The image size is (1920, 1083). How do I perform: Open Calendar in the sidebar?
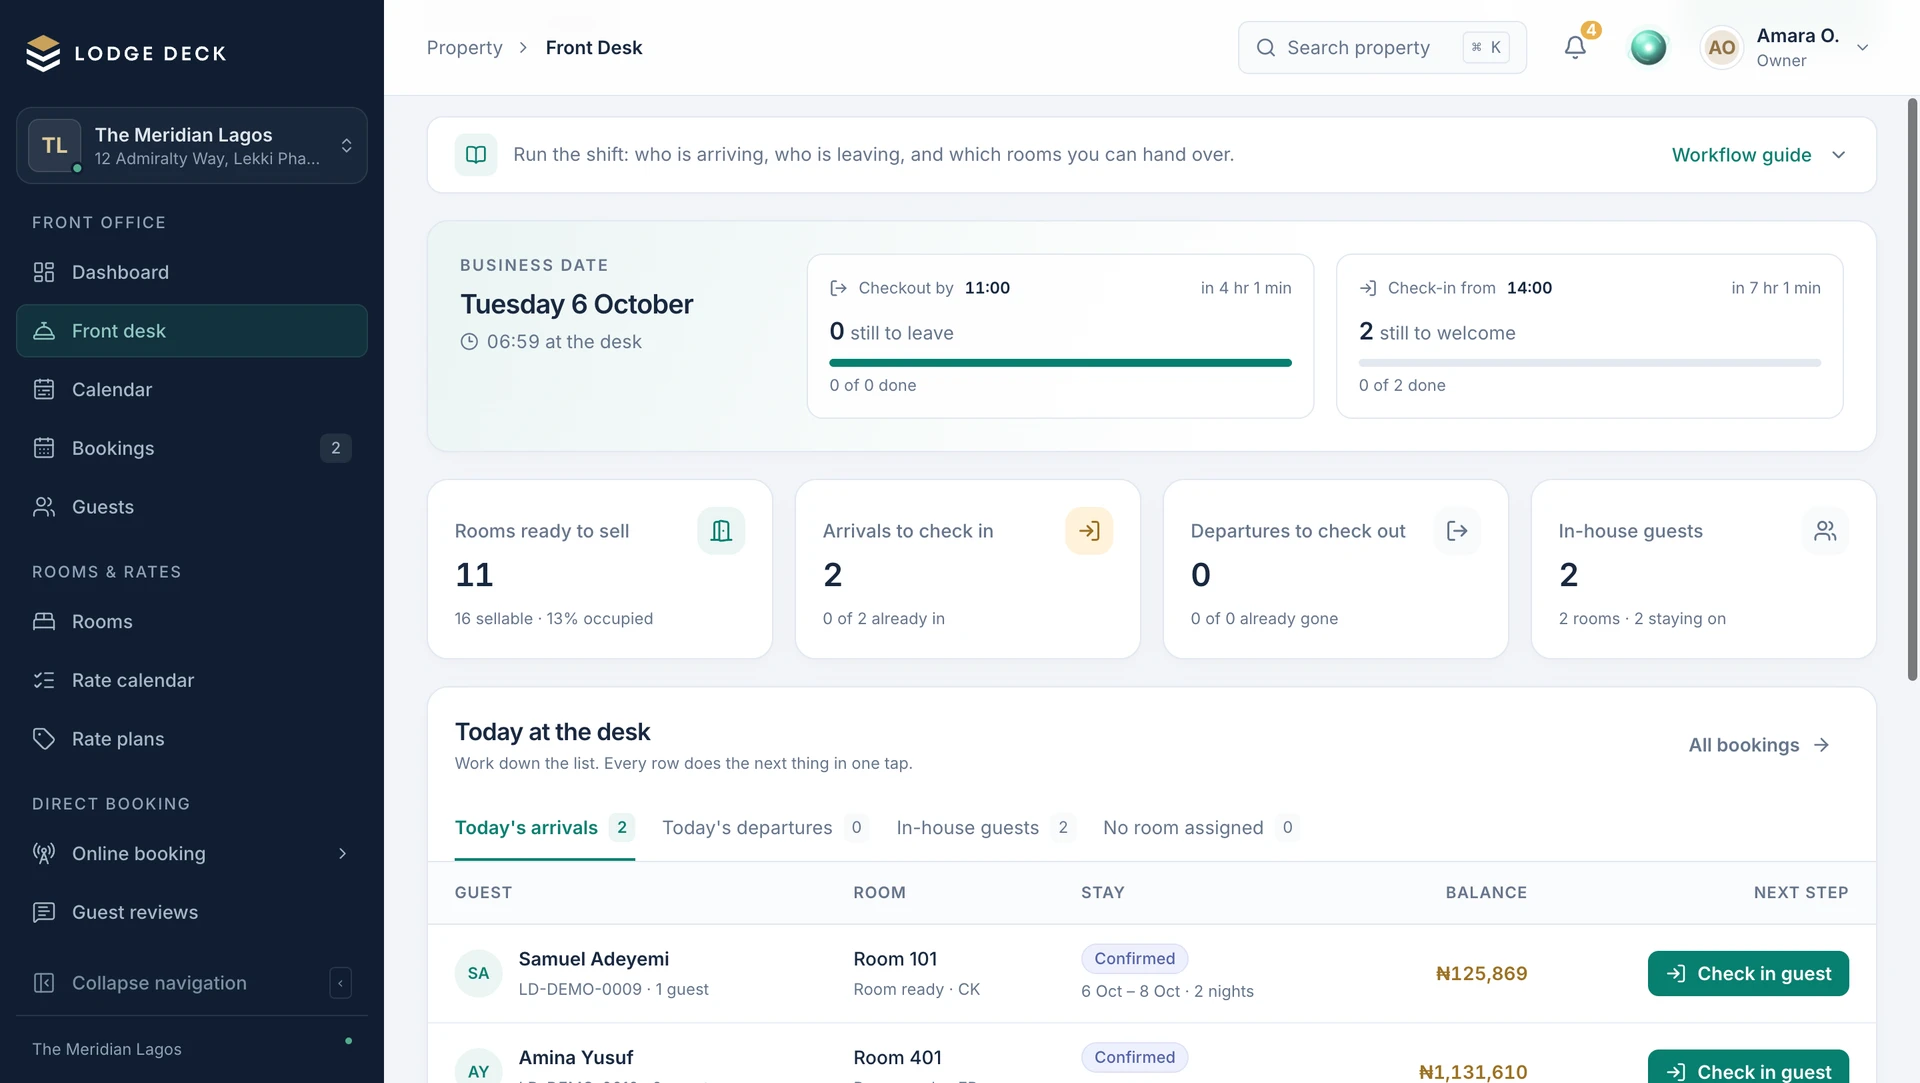(192, 390)
